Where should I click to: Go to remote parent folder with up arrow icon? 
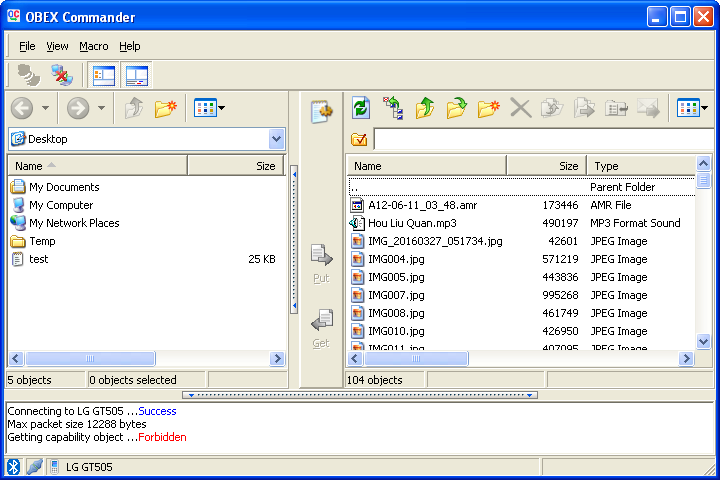425,108
